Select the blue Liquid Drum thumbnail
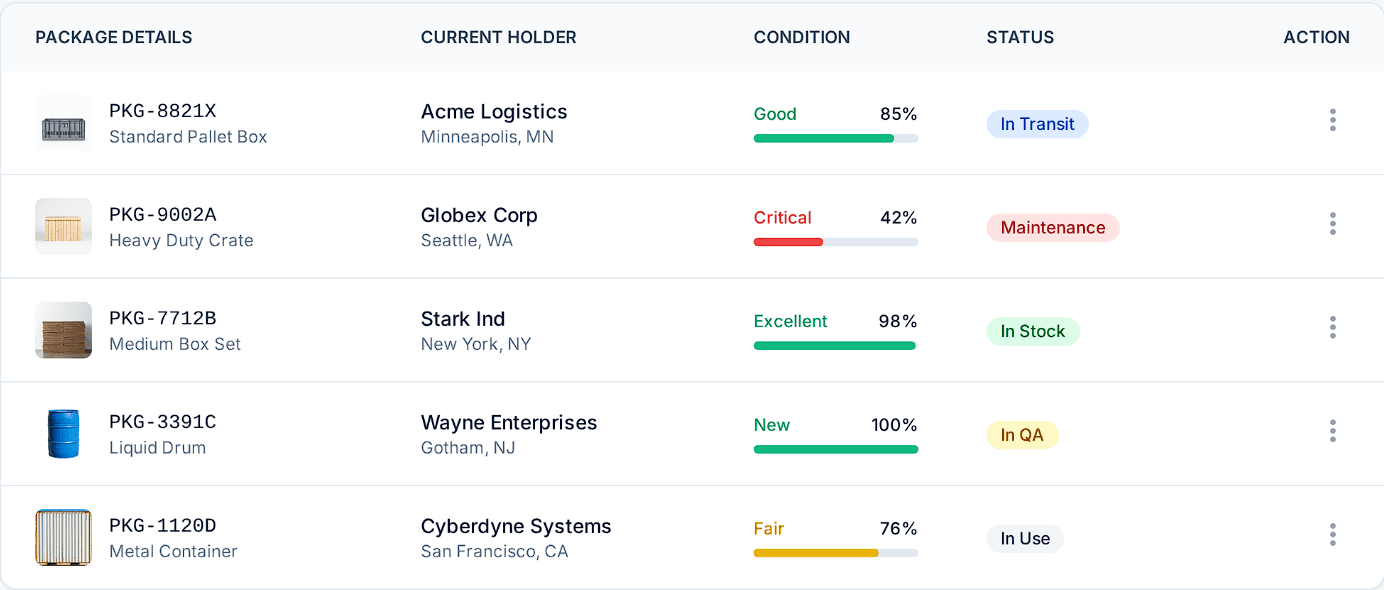The image size is (1384, 590). (63, 433)
